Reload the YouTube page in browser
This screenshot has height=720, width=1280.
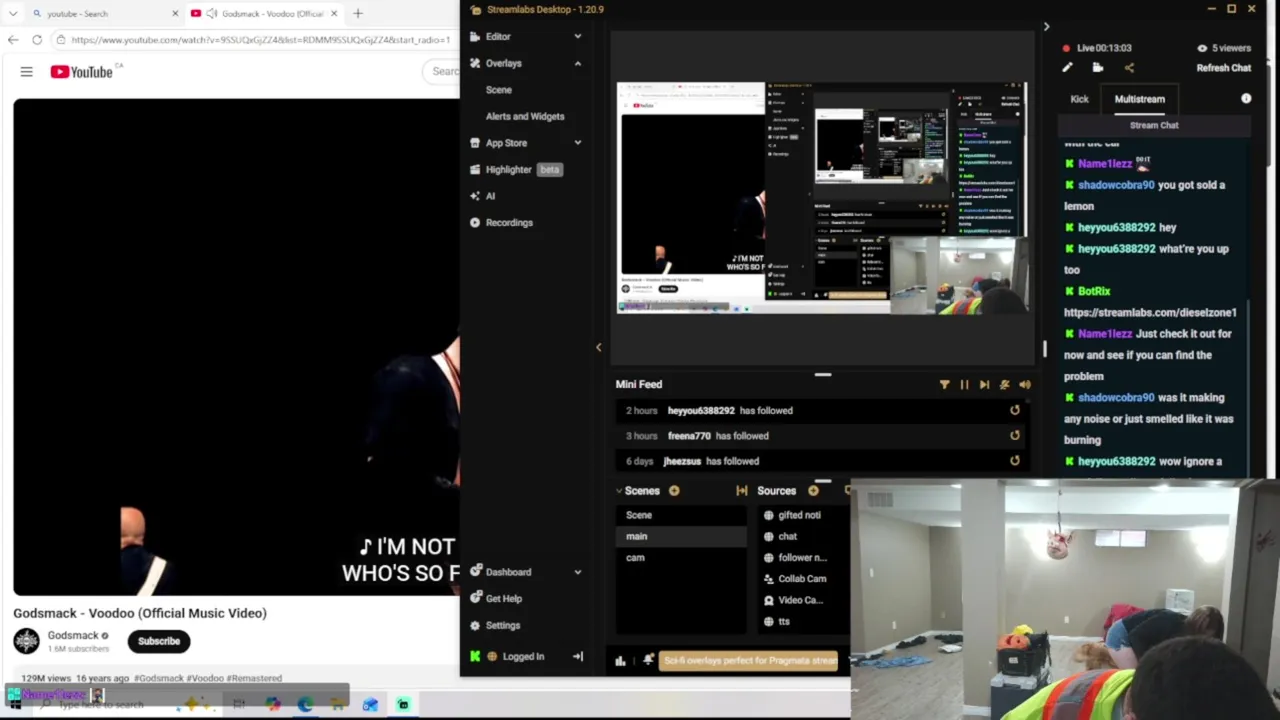tap(37, 40)
